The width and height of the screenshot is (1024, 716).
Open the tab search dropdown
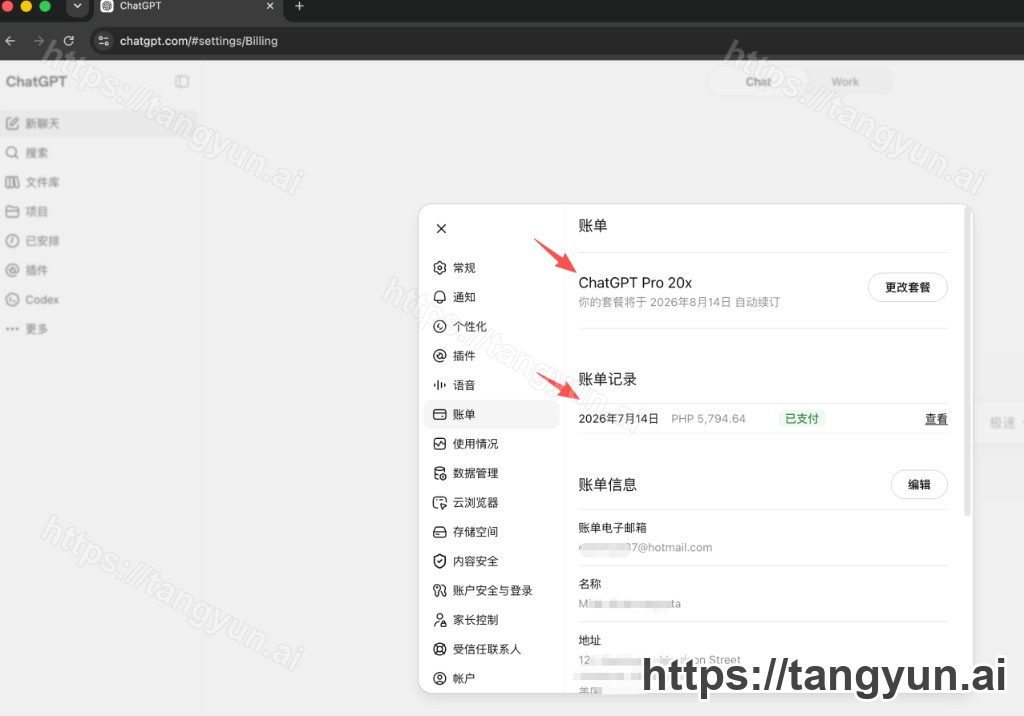click(x=77, y=6)
